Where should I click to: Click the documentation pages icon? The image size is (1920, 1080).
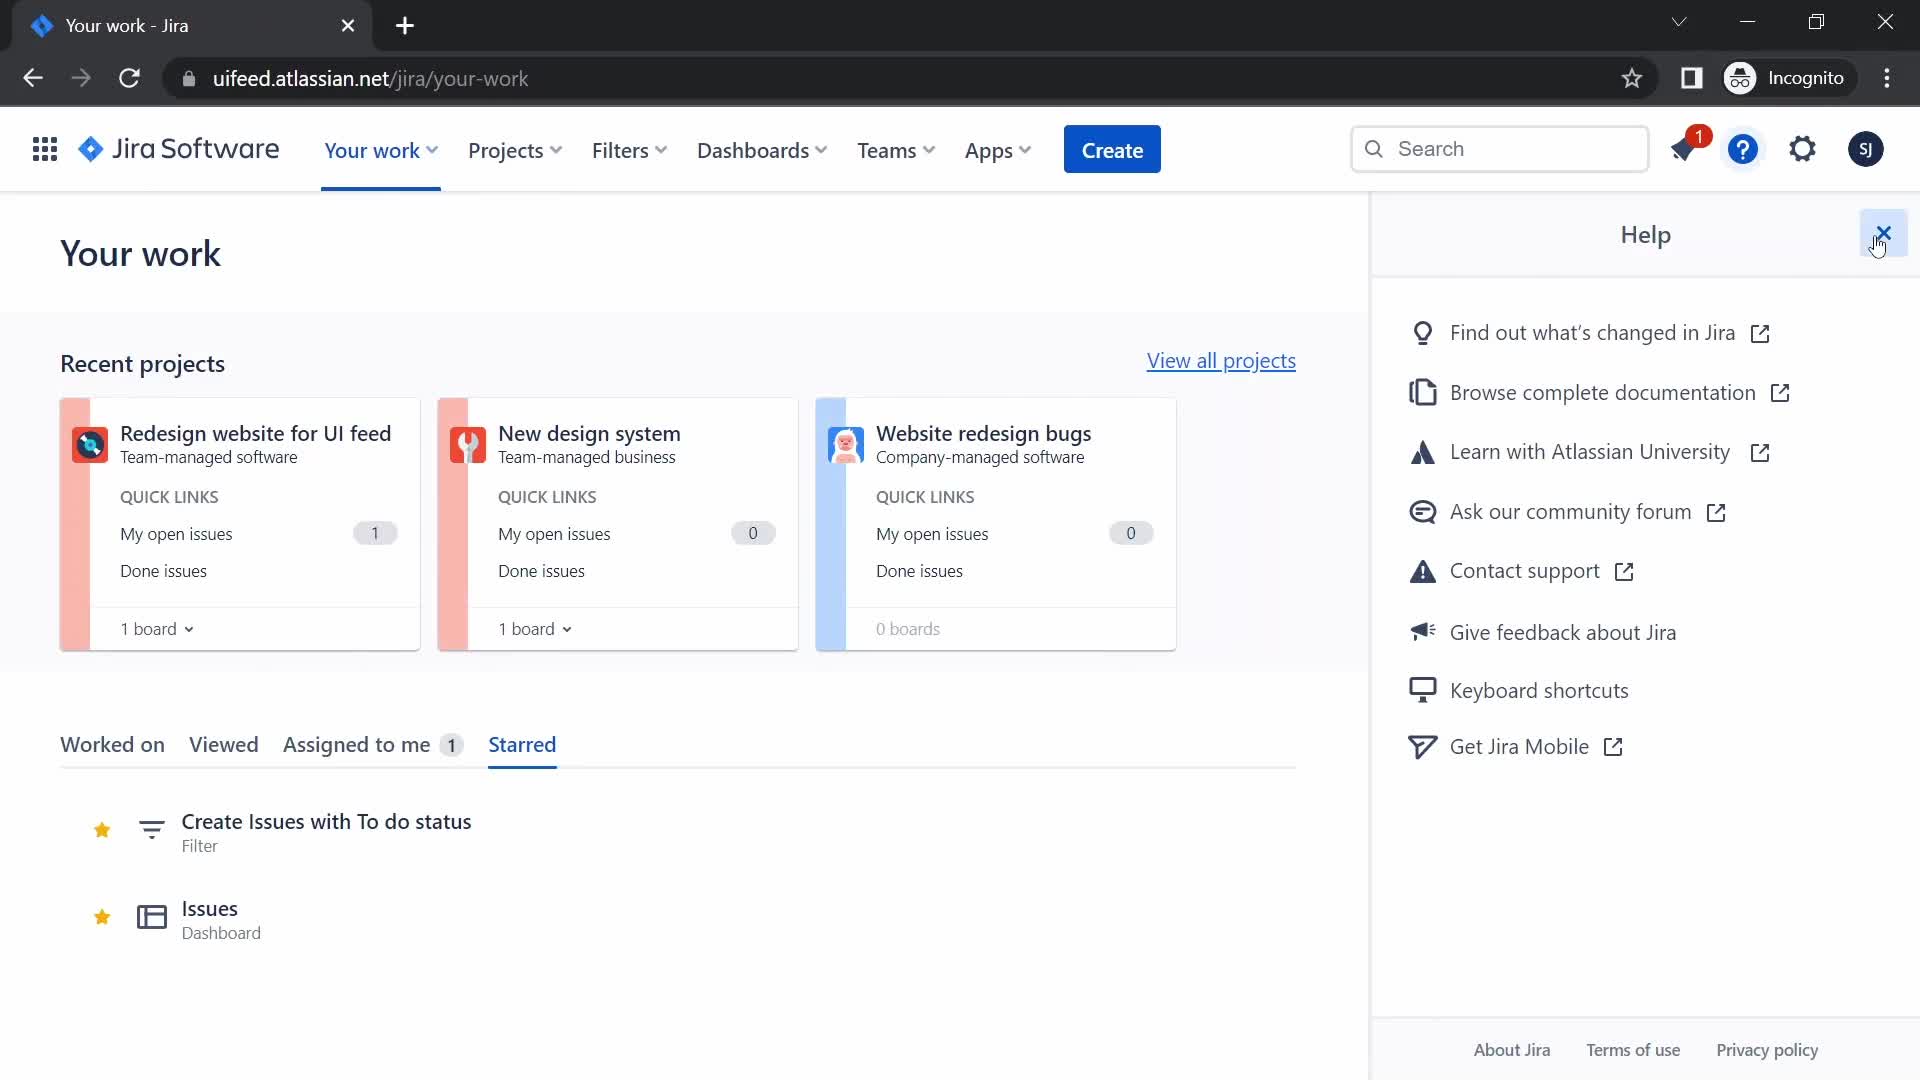[1422, 392]
